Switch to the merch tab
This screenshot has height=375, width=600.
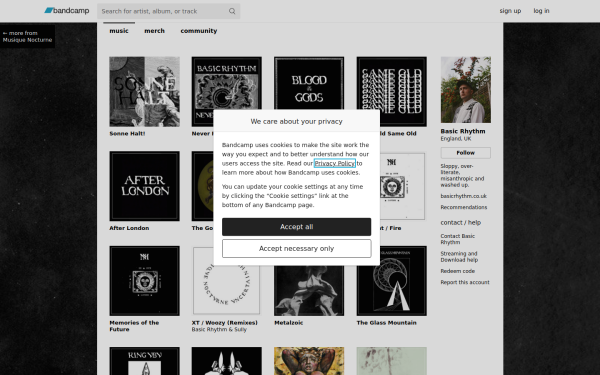pyautogui.click(x=154, y=31)
